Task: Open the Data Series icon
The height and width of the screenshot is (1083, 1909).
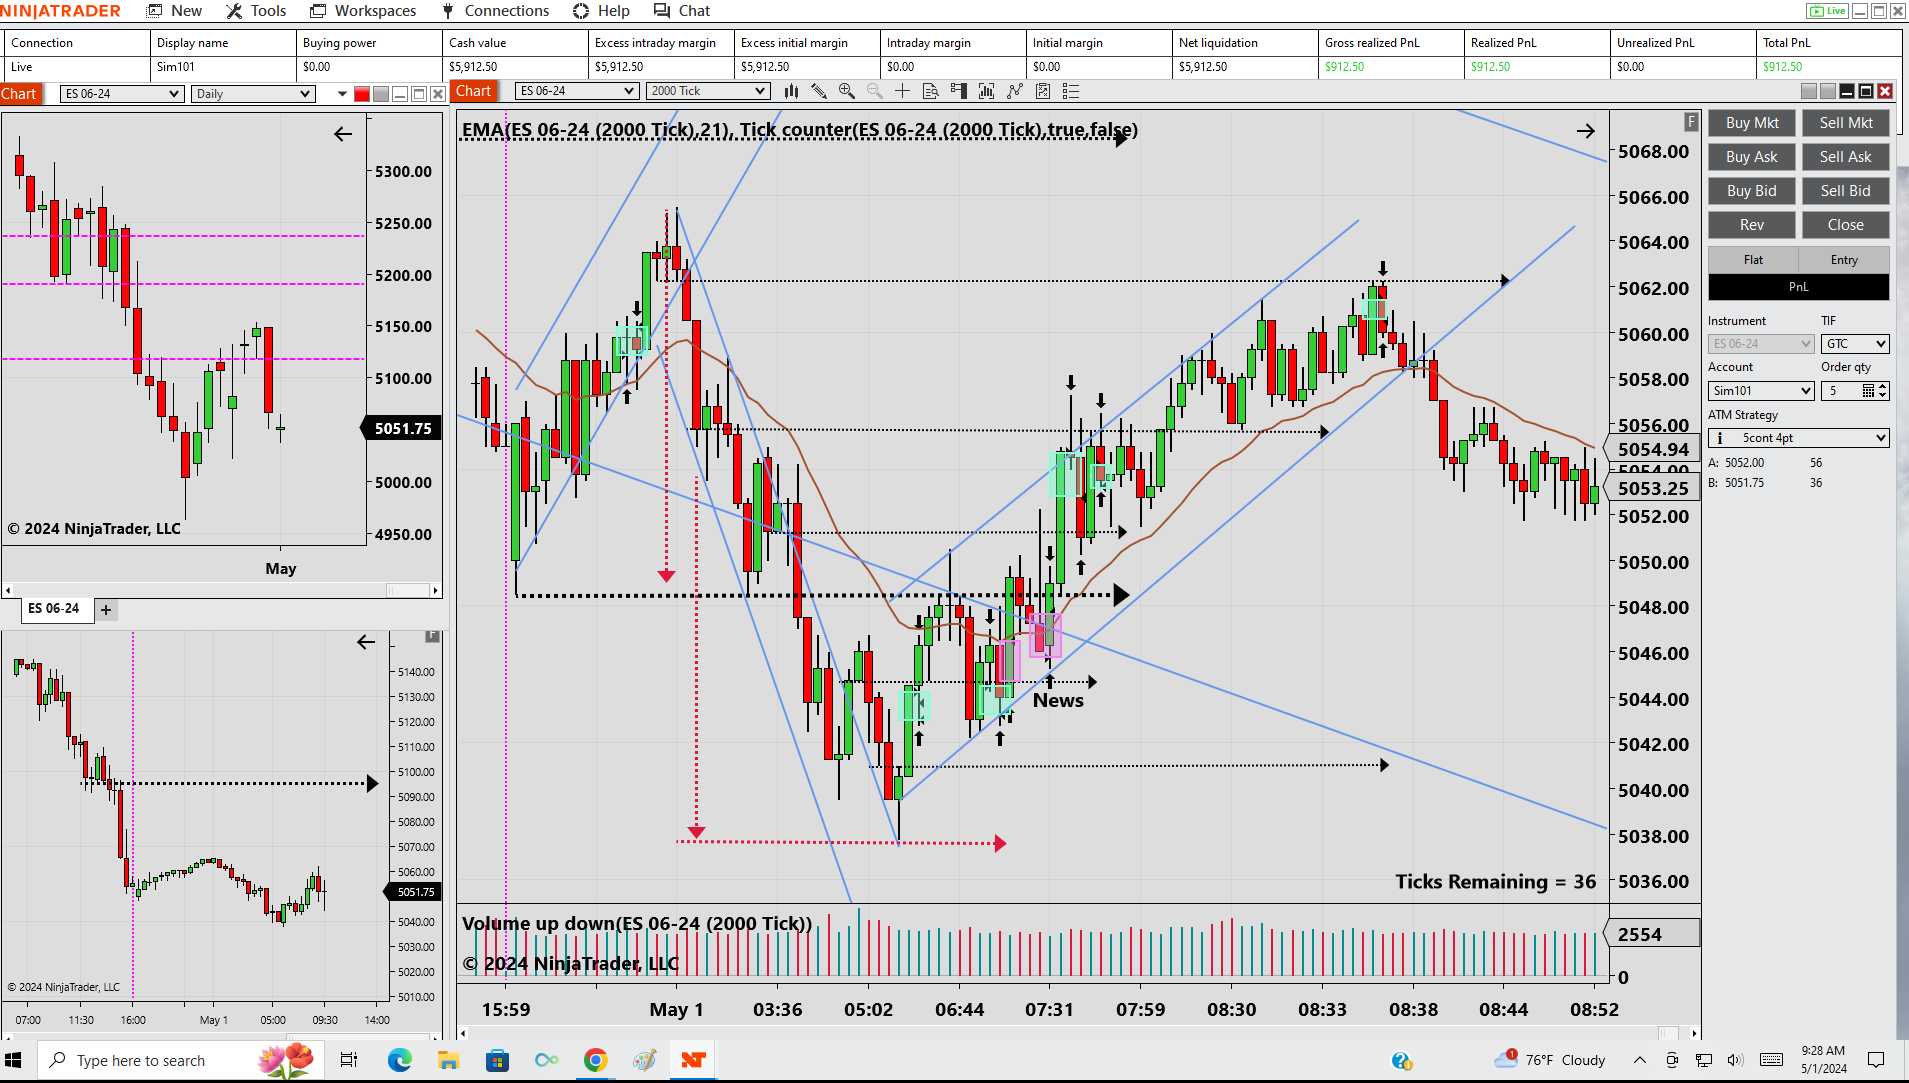Action: tap(987, 91)
